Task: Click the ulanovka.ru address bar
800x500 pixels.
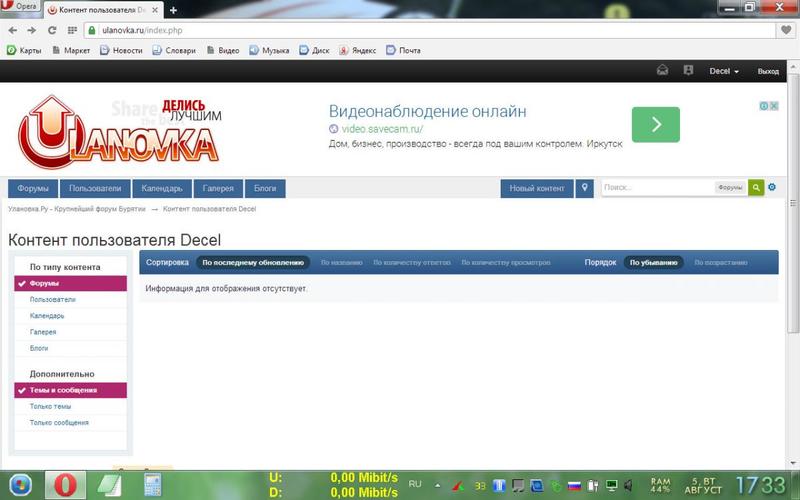Action: (429, 30)
